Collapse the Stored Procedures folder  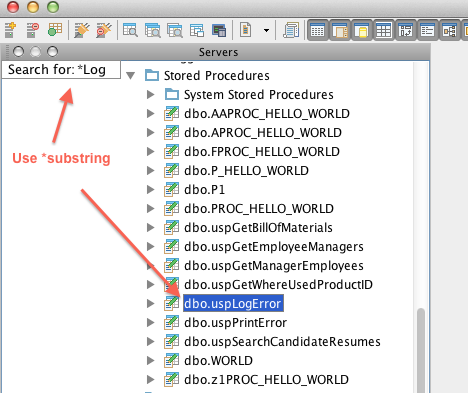pos(131,76)
